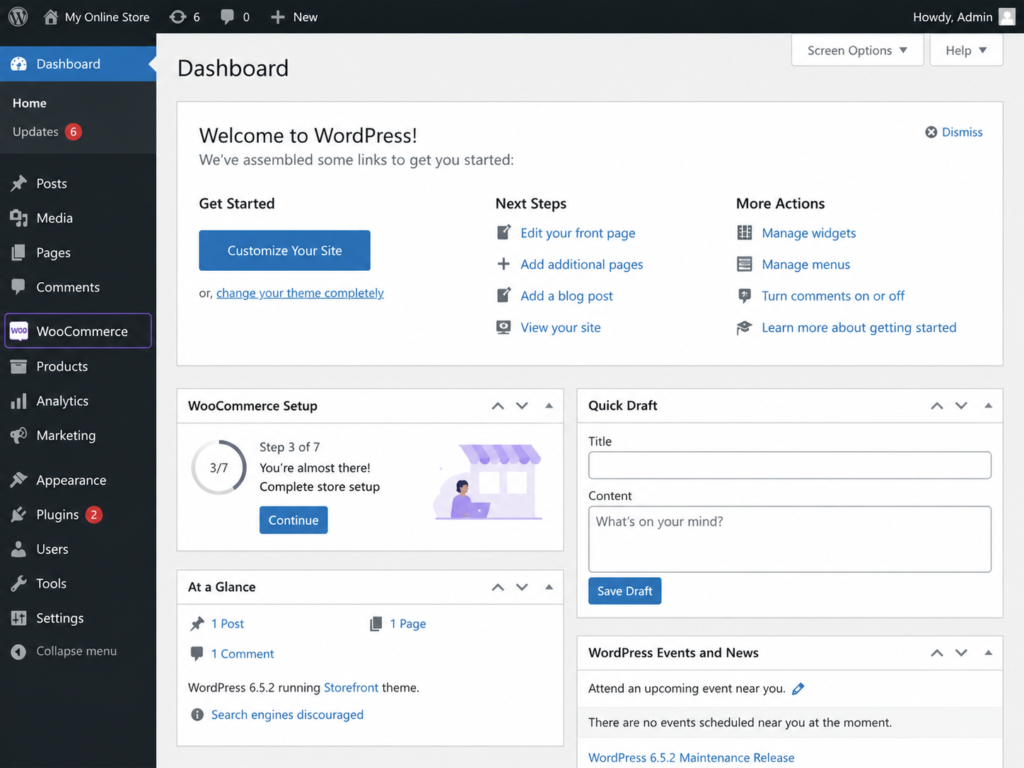This screenshot has width=1024, height=768.
Task: Click the plus New icon in admin bar
Action: coord(278,17)
